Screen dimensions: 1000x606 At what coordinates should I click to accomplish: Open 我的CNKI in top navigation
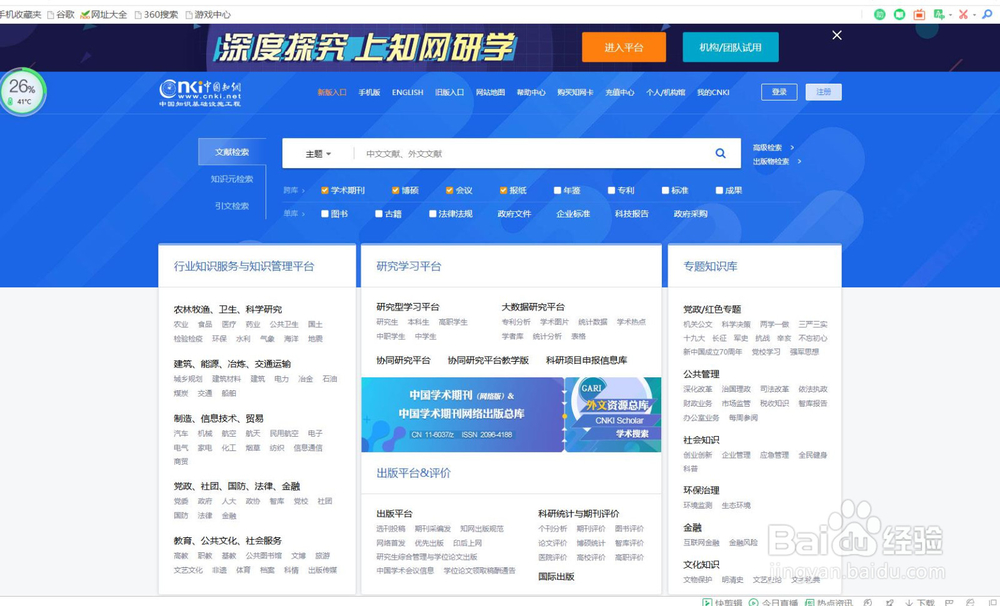[713, 92]
